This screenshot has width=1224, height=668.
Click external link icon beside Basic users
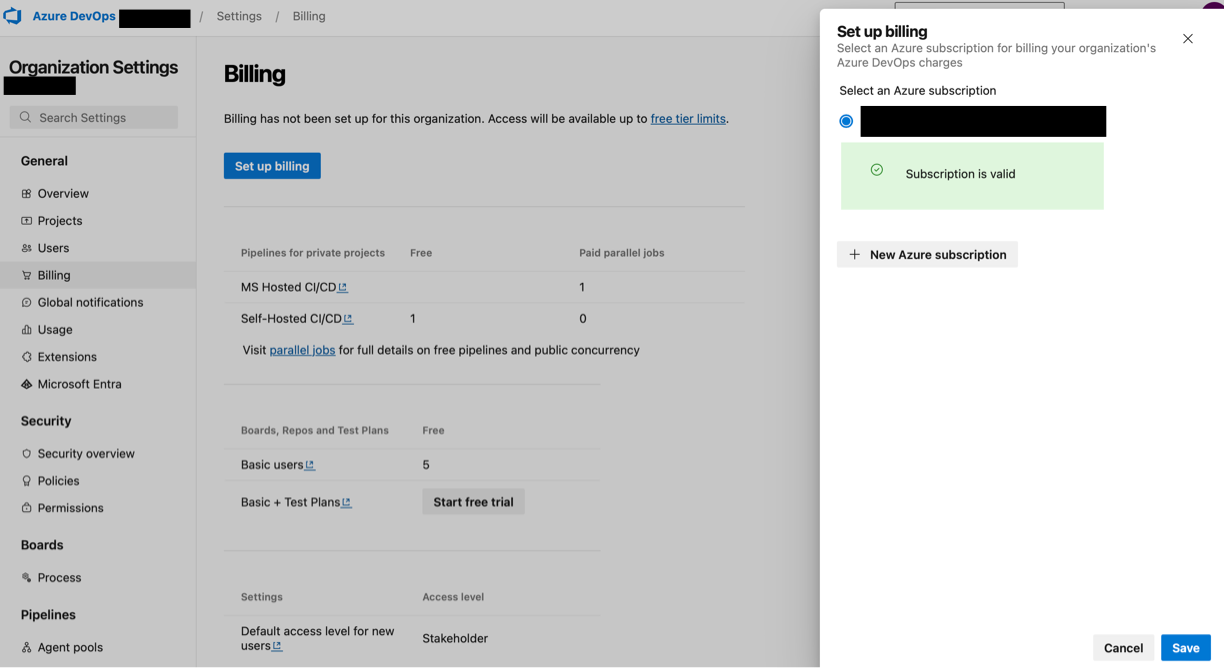310,465
